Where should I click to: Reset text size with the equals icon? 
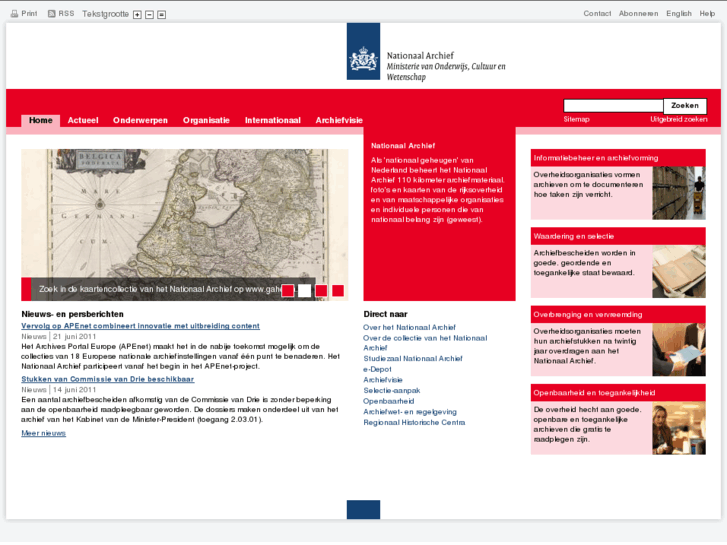(x=161, y=15)
